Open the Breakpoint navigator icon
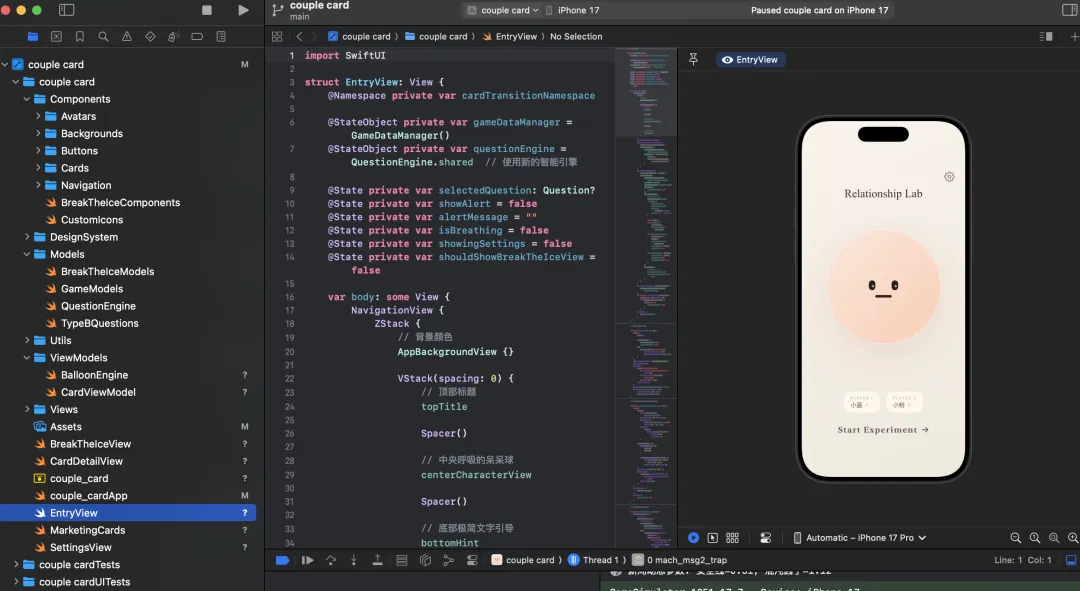This screenshot has width=1080, height=591. click(x=198, y=37)
